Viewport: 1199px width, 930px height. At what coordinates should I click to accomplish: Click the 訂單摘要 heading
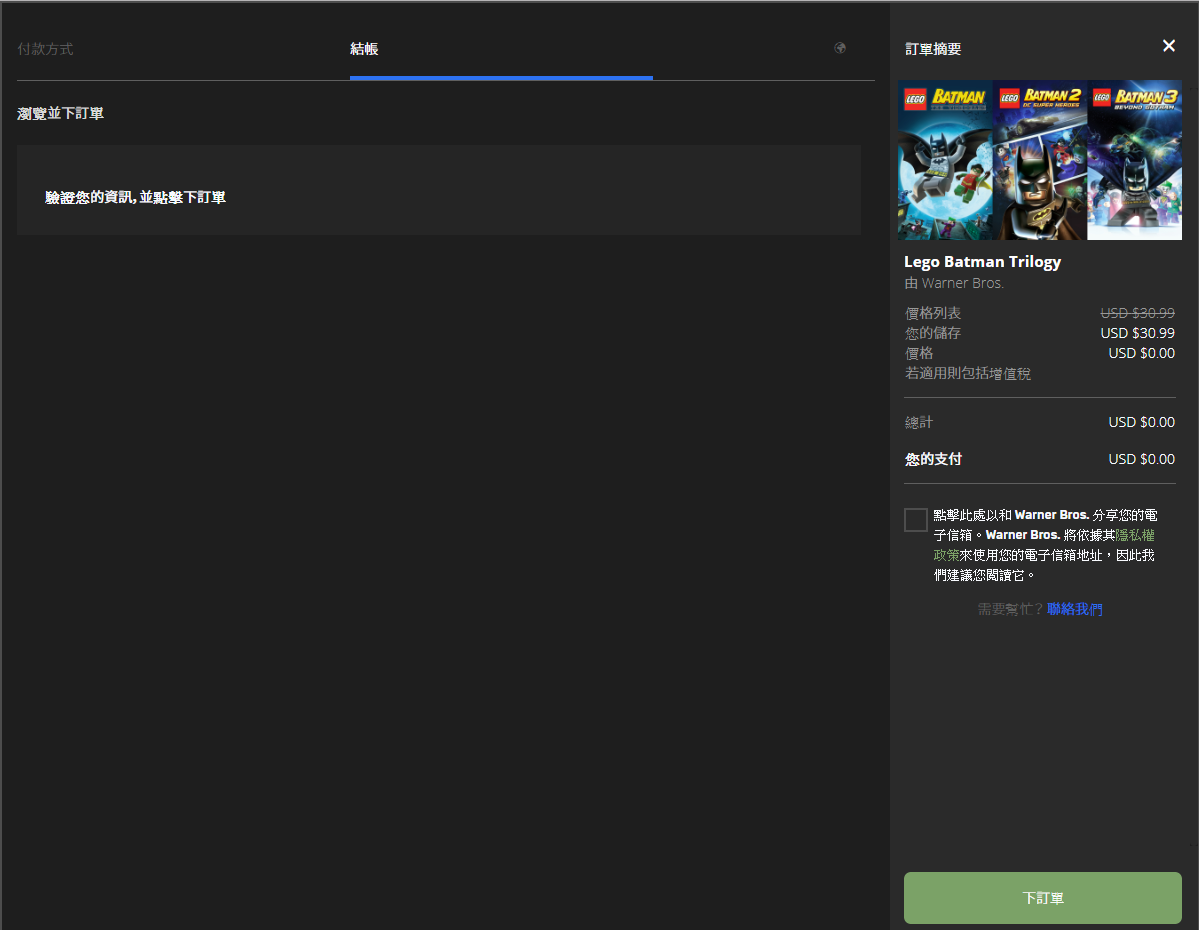(933, 49)
